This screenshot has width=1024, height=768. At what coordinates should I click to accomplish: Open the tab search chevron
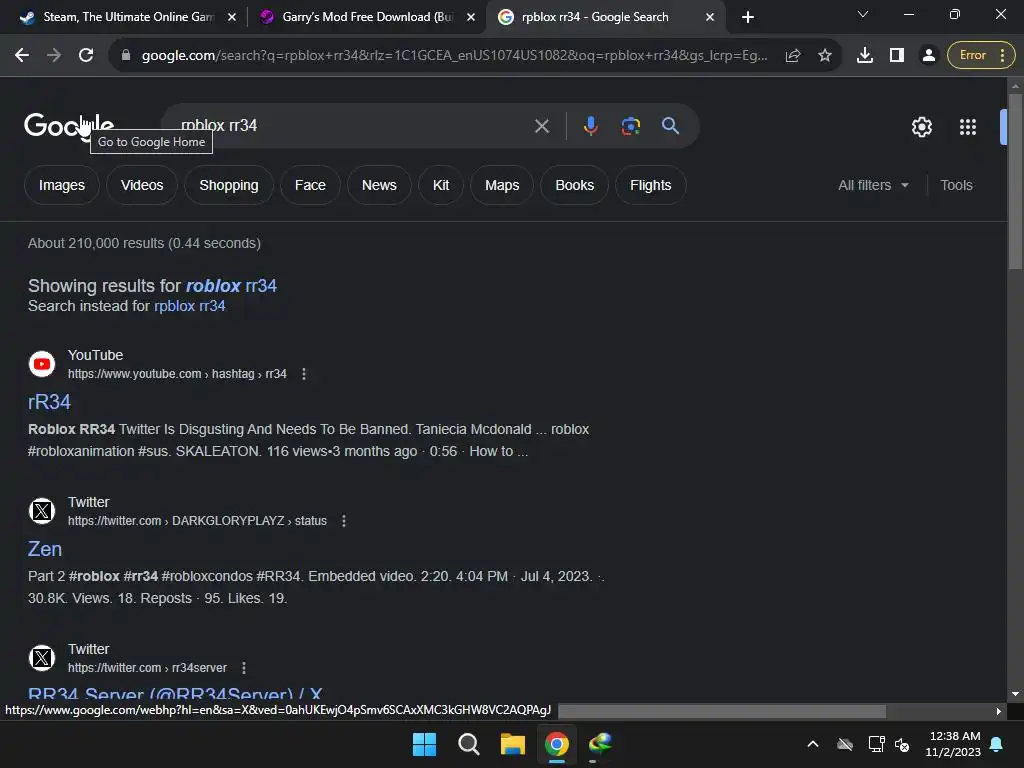point(863,14)
